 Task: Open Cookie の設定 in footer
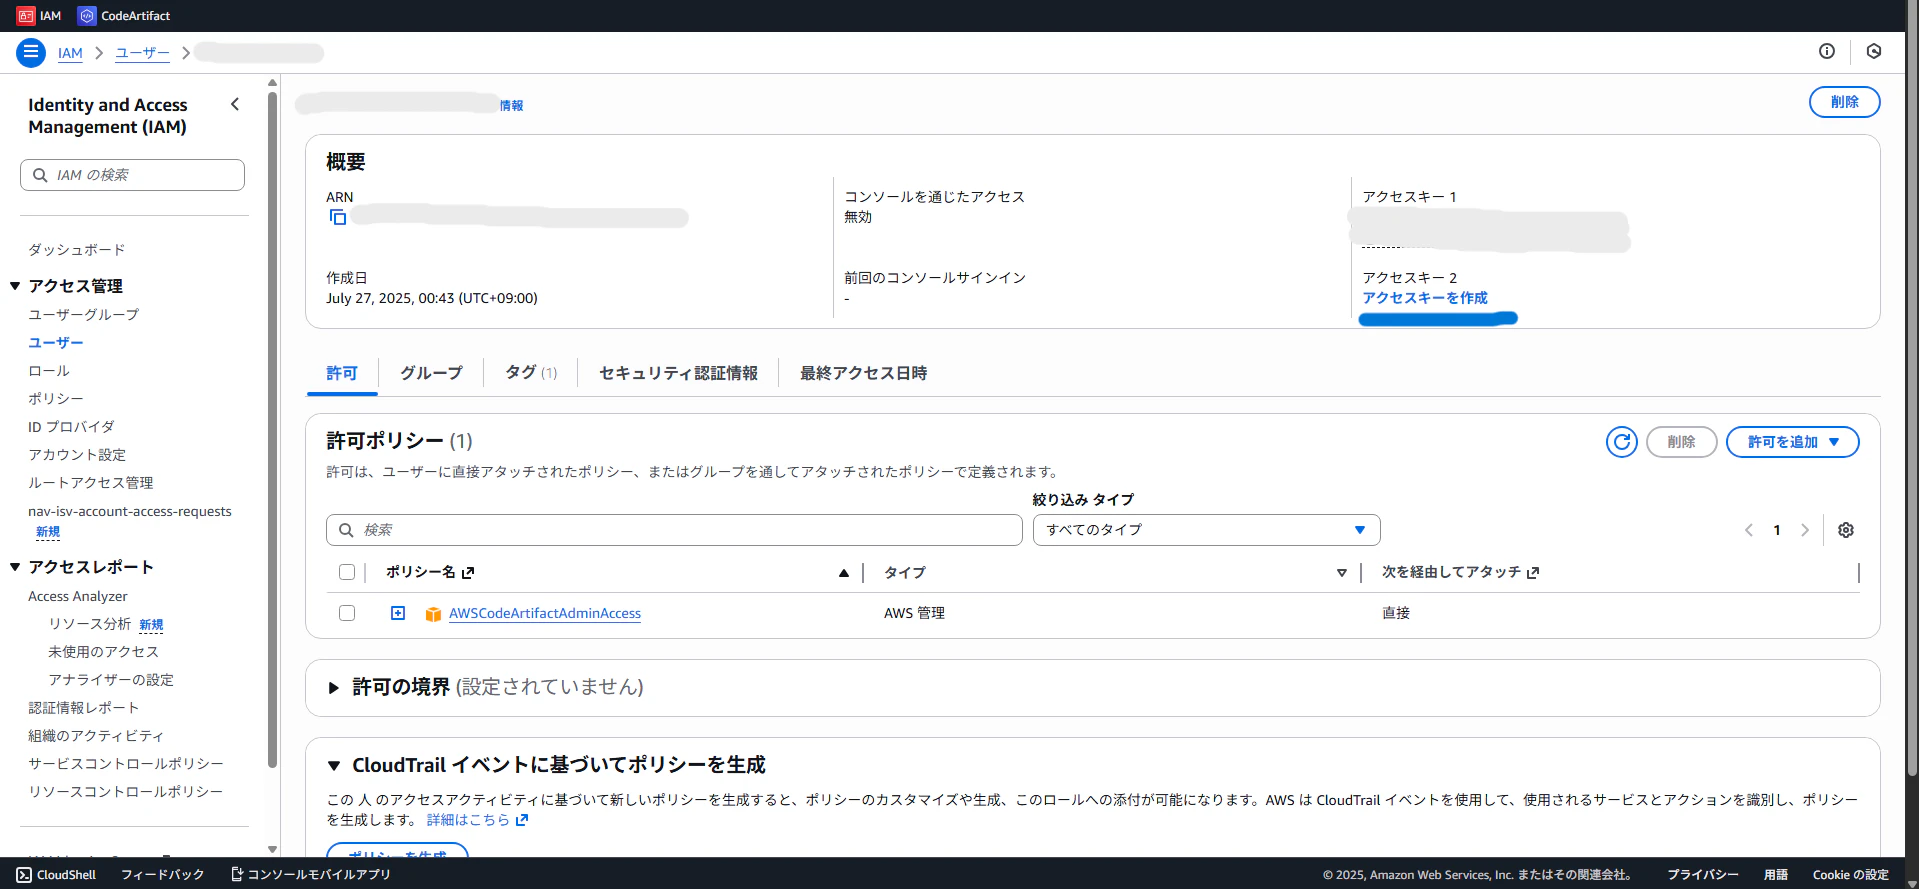(1851, 875)
